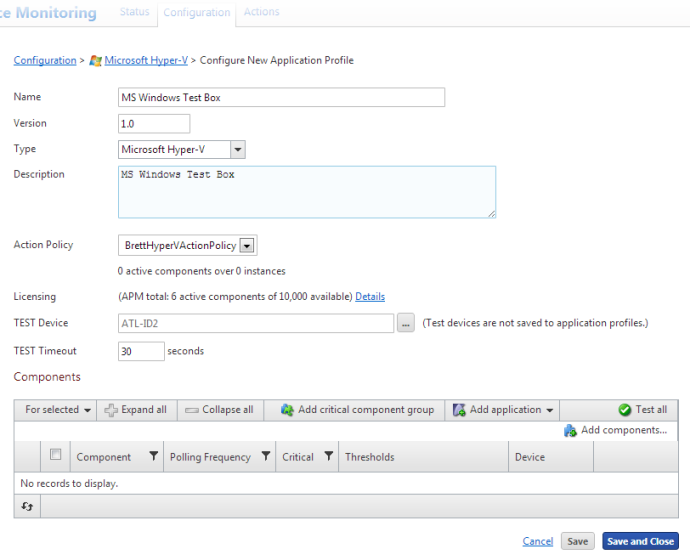
Task: Open the Actions tab
Action: [261, 12]
